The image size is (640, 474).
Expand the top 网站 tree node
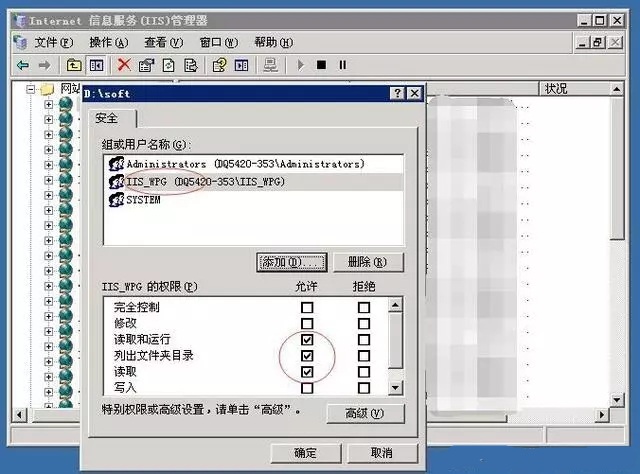coord(32,89)
